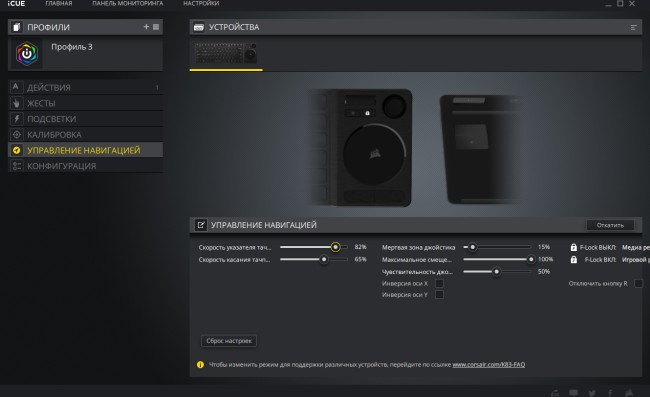Toggle Отключить кнопку R checkbox
Viewport: 650px width, 397px height.
639,283
